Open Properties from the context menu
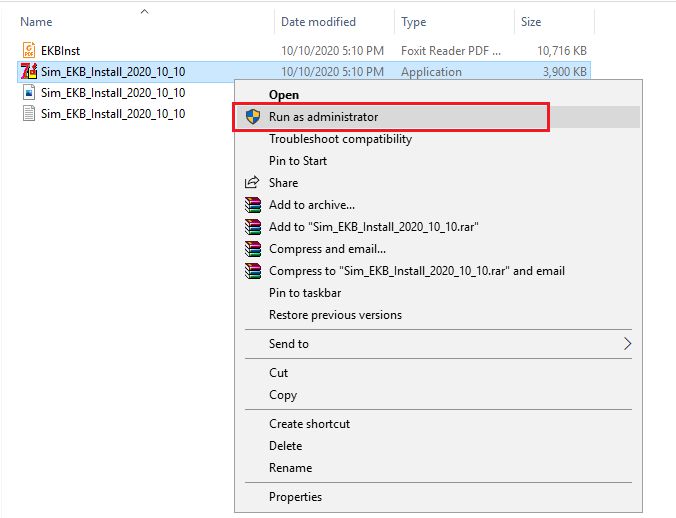This screenshot has height=518, width=676. [295, 497]
